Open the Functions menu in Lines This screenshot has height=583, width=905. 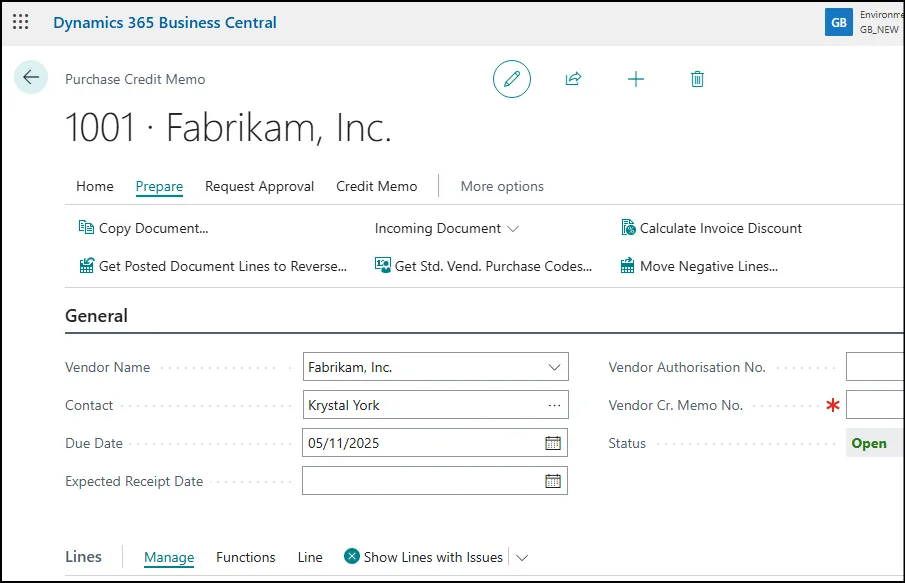click(245, 558)
